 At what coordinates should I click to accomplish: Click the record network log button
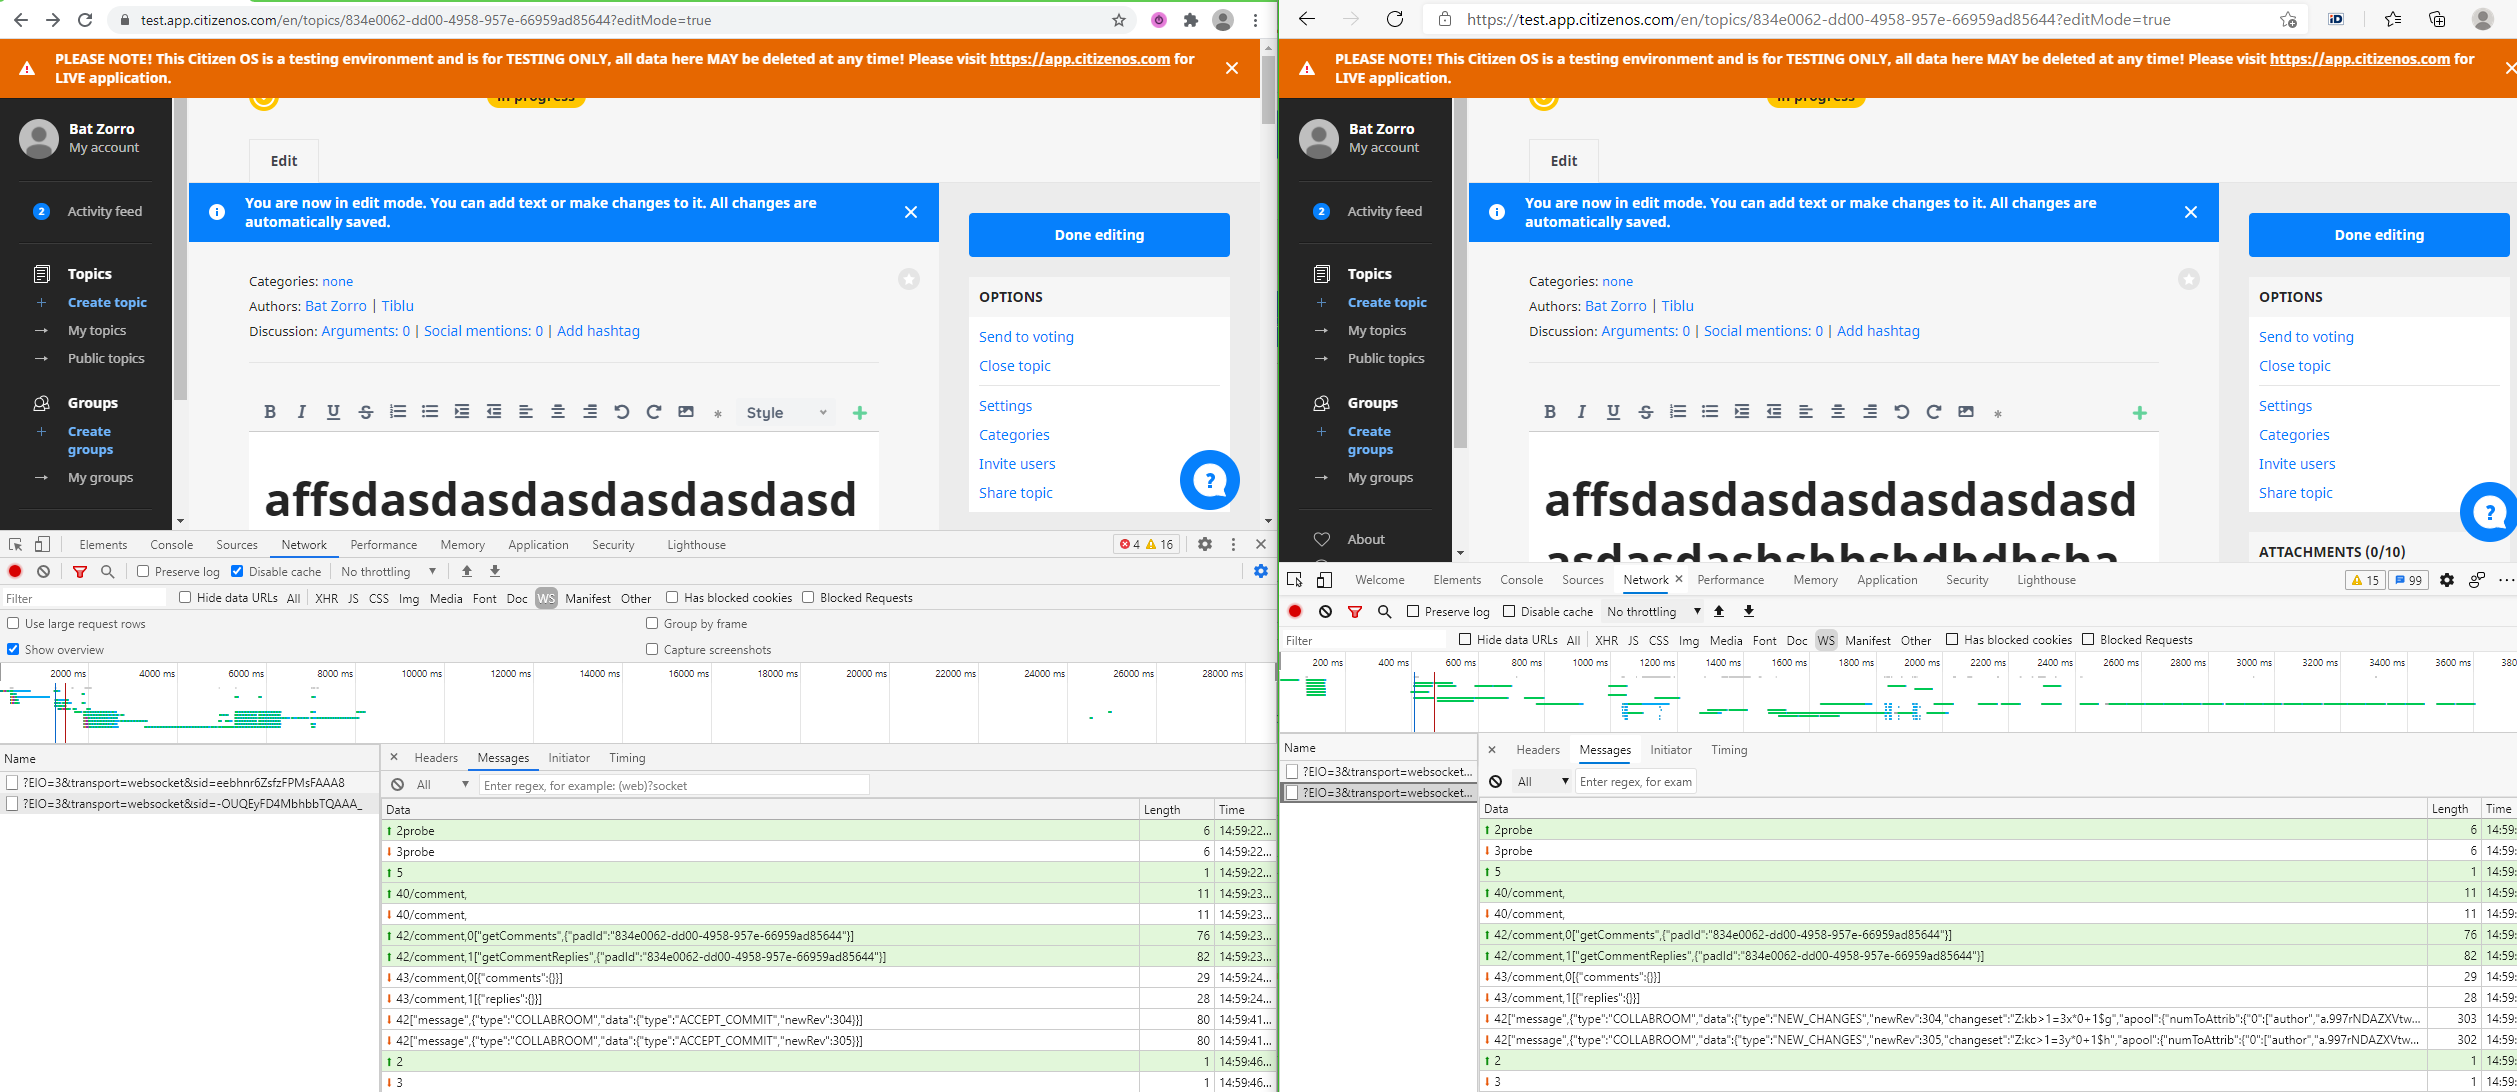[14, 571]
